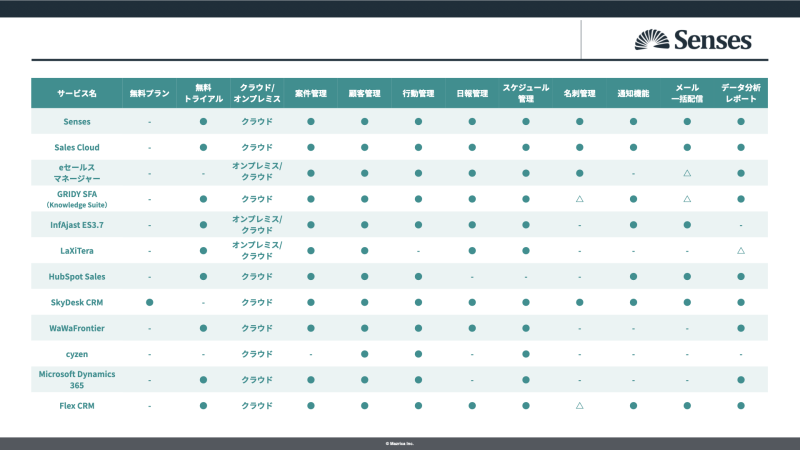
Task: Select the Senses service name cell
Action: coord(77,121)
